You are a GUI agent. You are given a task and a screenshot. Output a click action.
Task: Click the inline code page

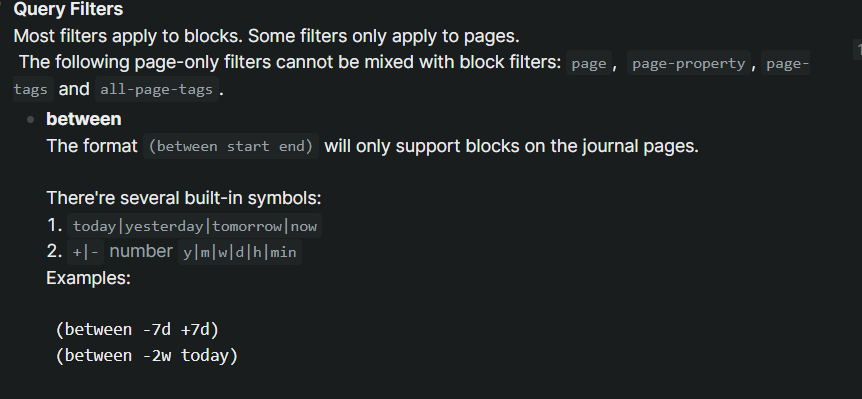(x=589, y=63)
